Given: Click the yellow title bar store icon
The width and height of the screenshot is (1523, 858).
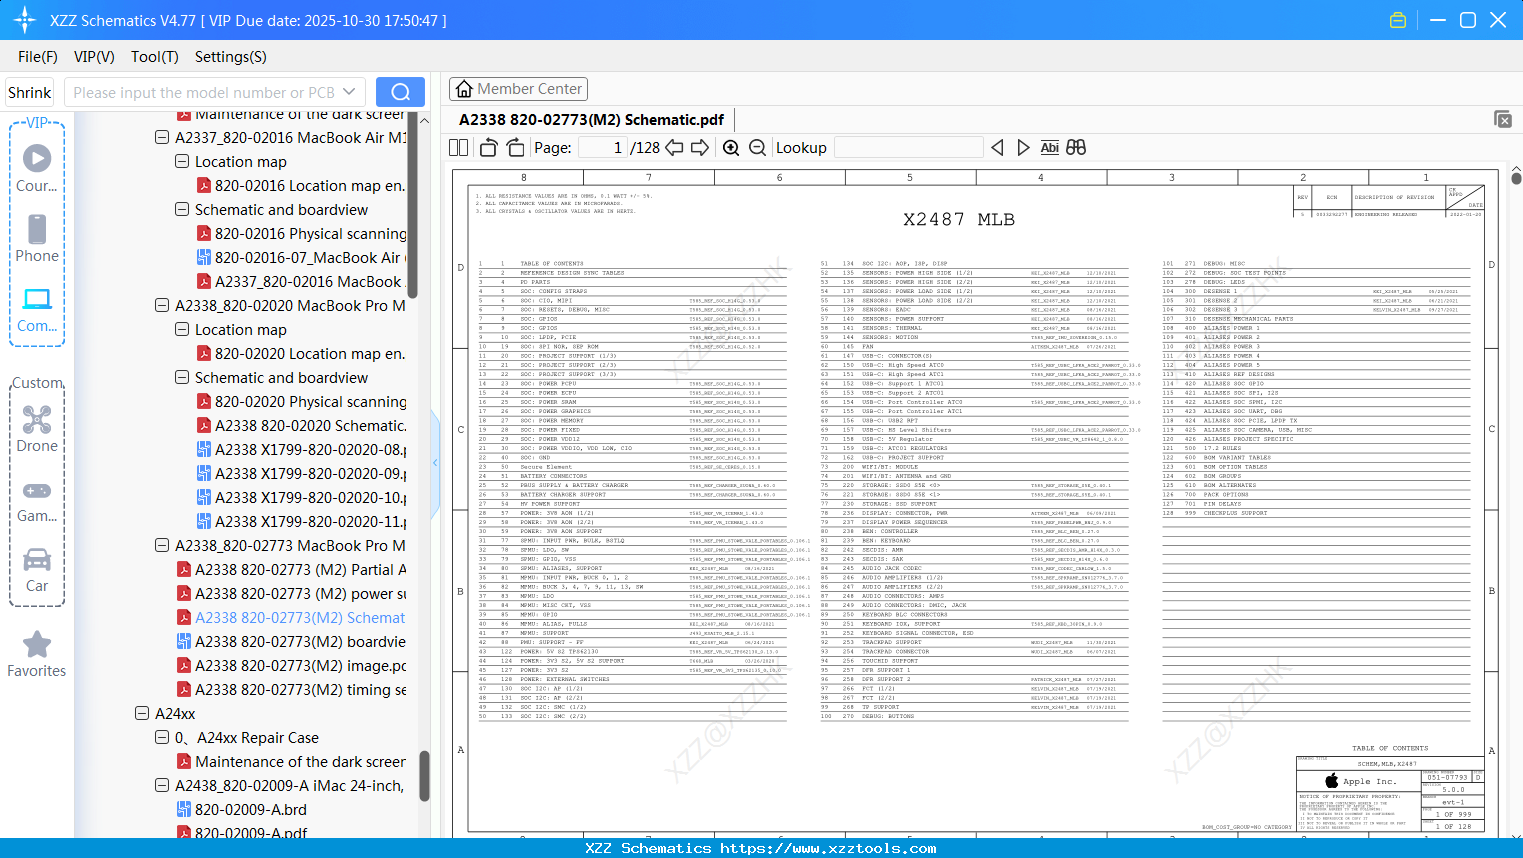Looking at the screenshot, I should (1398, 20).
